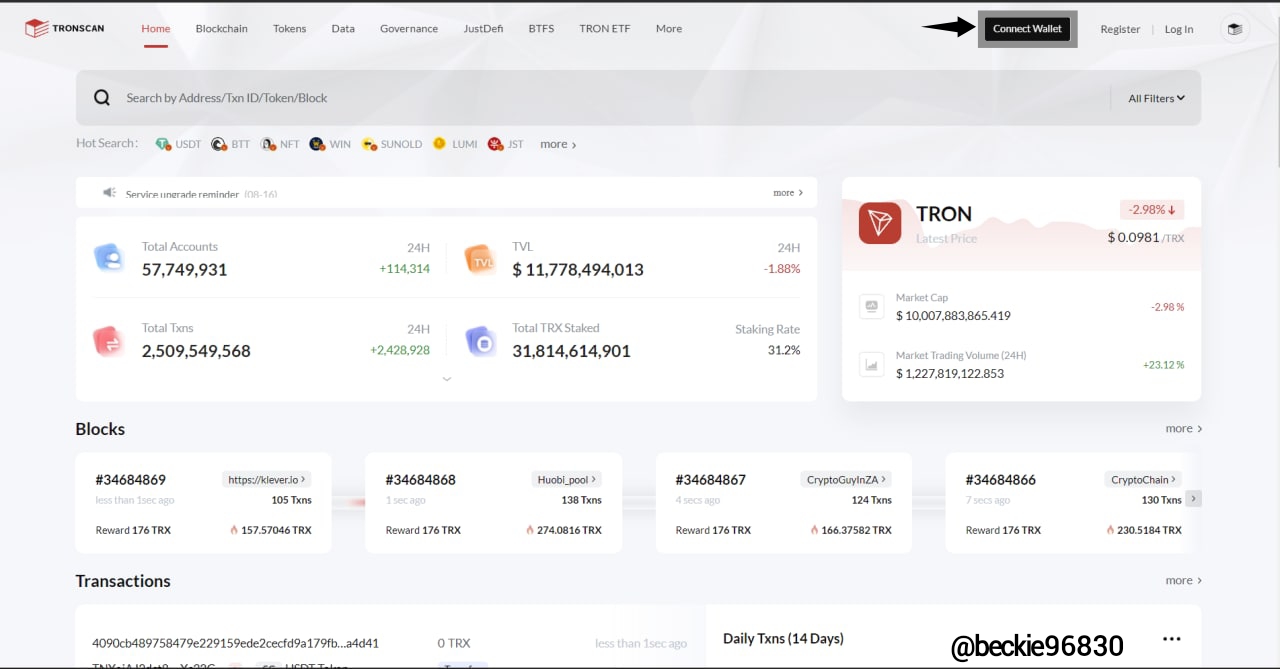Open the https://klever.io producer link

(267, 479)
